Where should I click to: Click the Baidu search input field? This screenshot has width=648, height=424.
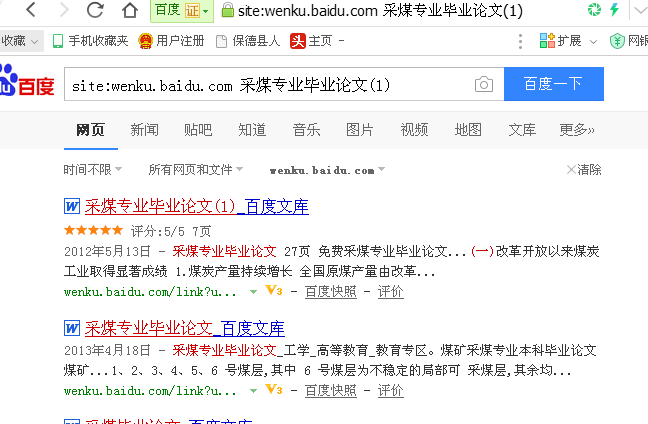(x=269, y=84)
